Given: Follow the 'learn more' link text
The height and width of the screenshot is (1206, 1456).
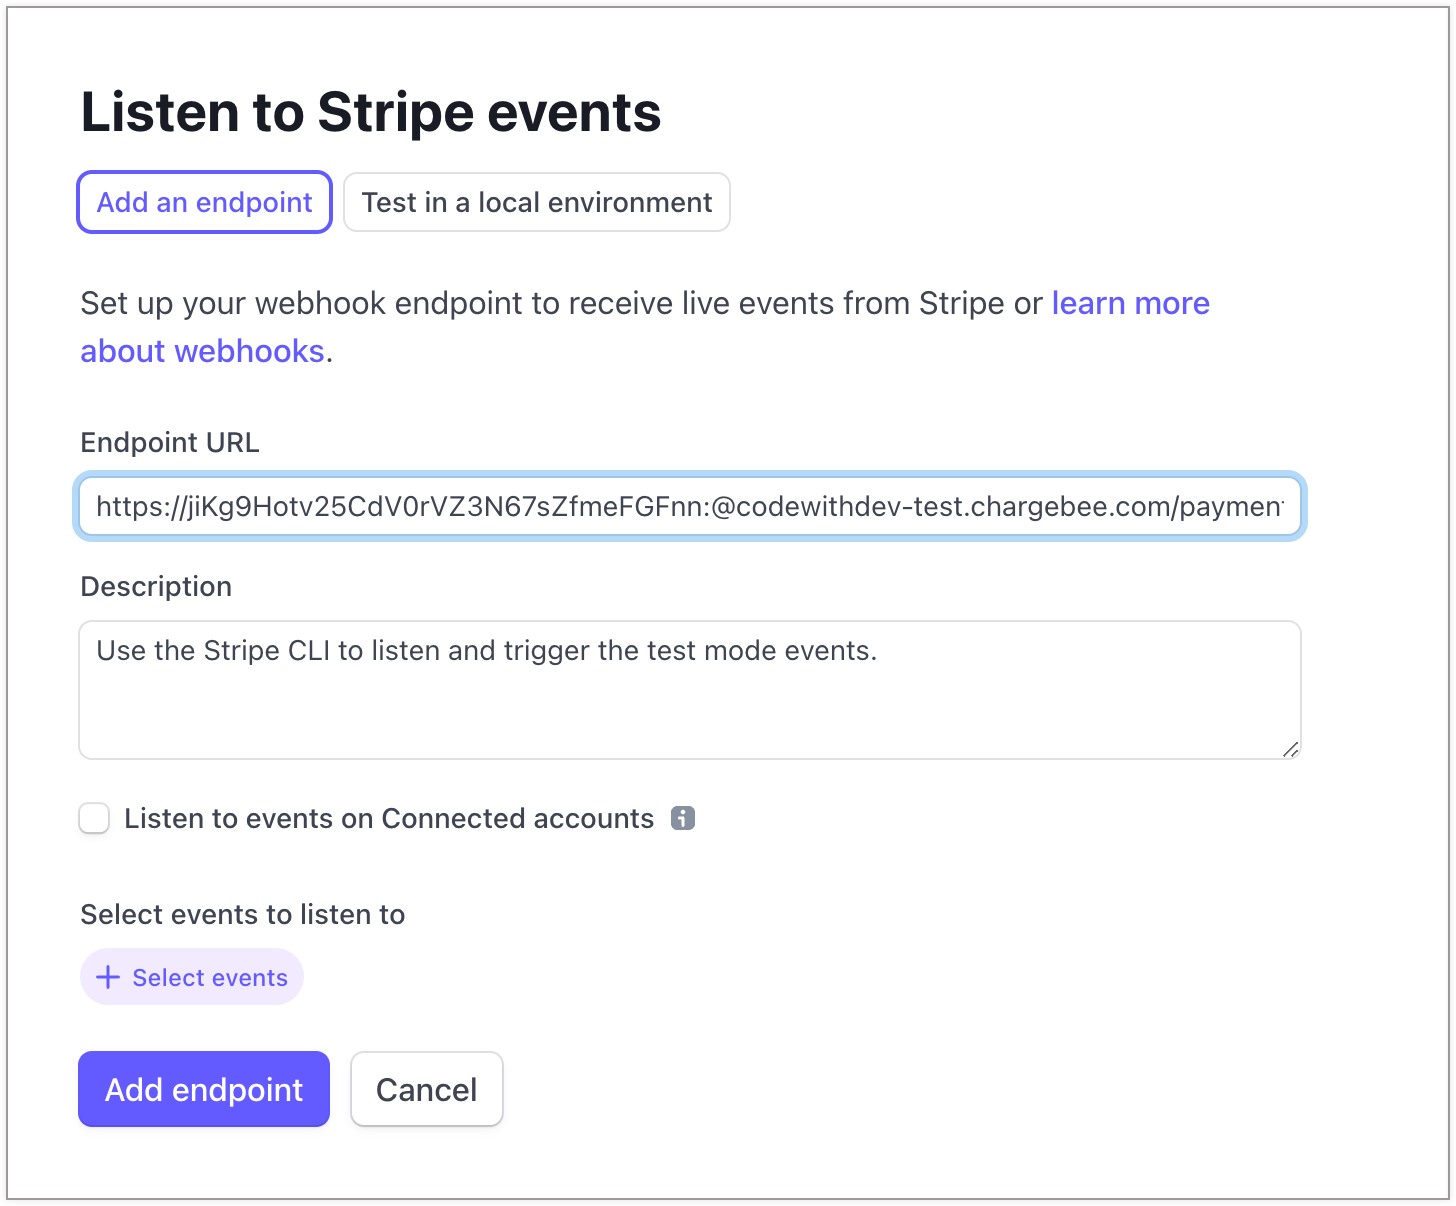Looking at the screenshot, I should 1130,303.
